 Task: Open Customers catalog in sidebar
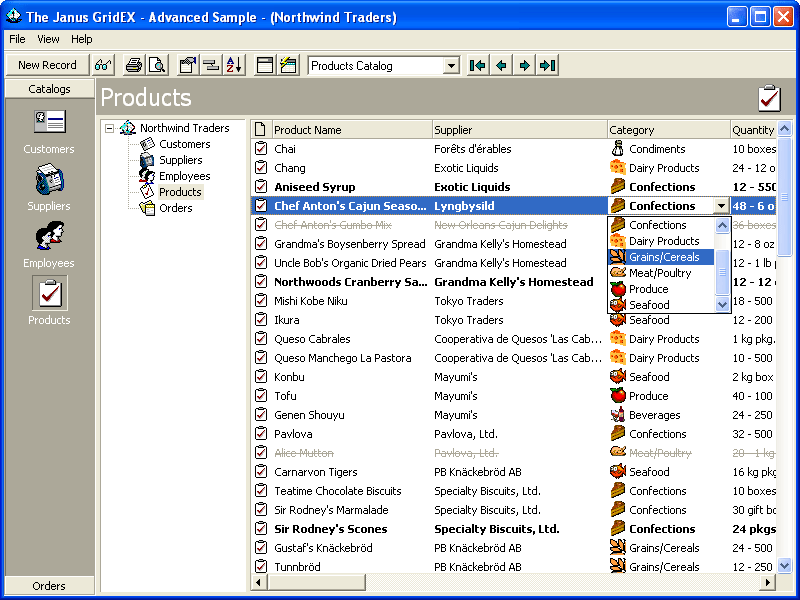pos(49,123)
